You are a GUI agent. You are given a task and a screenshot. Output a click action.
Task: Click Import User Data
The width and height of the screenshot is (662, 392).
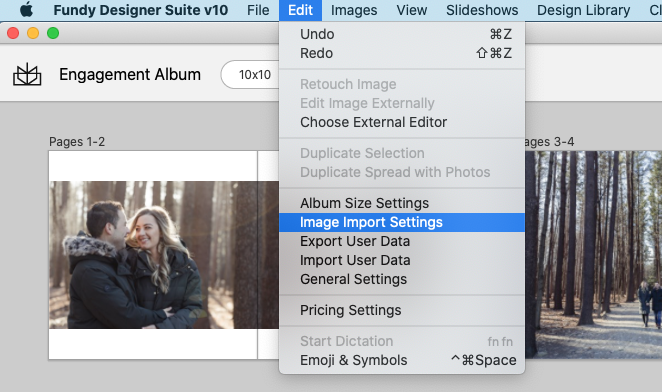(x=402, y=260)
